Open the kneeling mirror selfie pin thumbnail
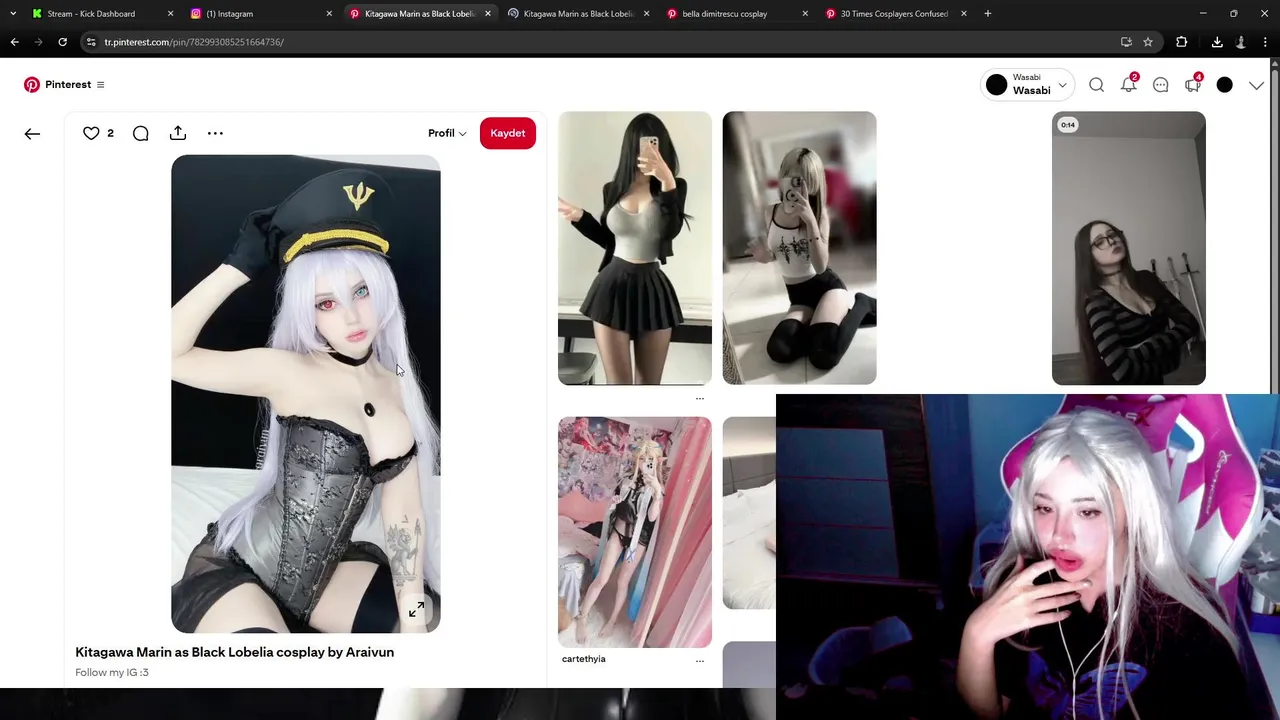The height and width of the screenshot is (720, 1280). point(799,248)
